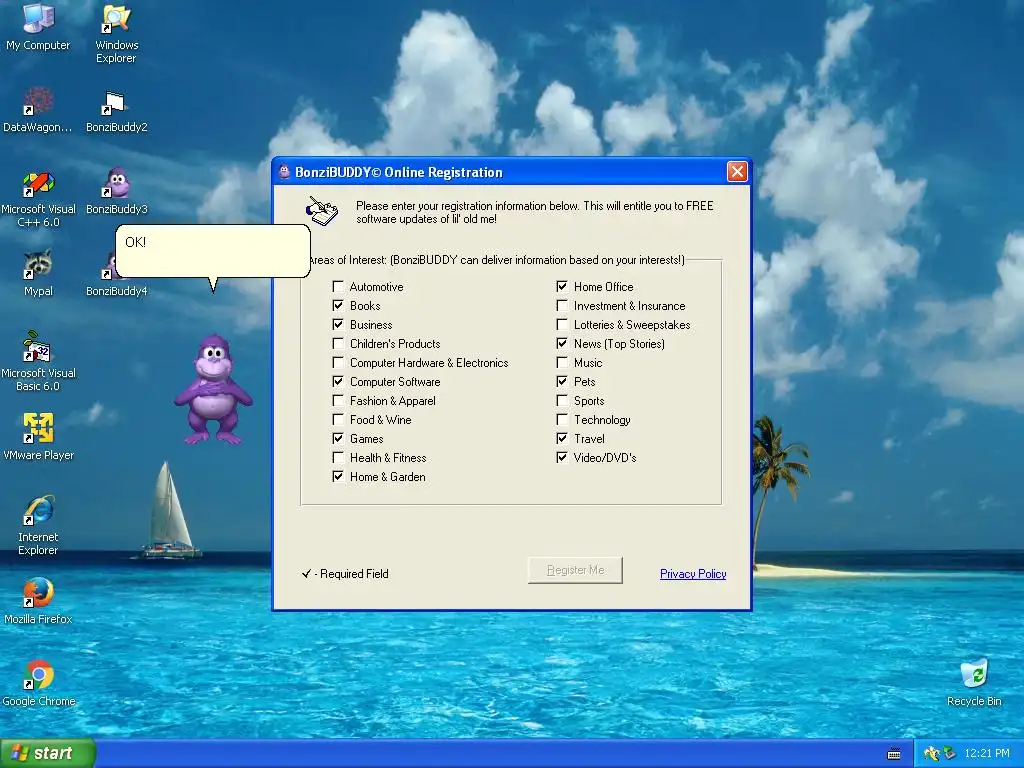Click the second system tray icon
This screenshot has width=1024, height=768.
coord(949,754)
